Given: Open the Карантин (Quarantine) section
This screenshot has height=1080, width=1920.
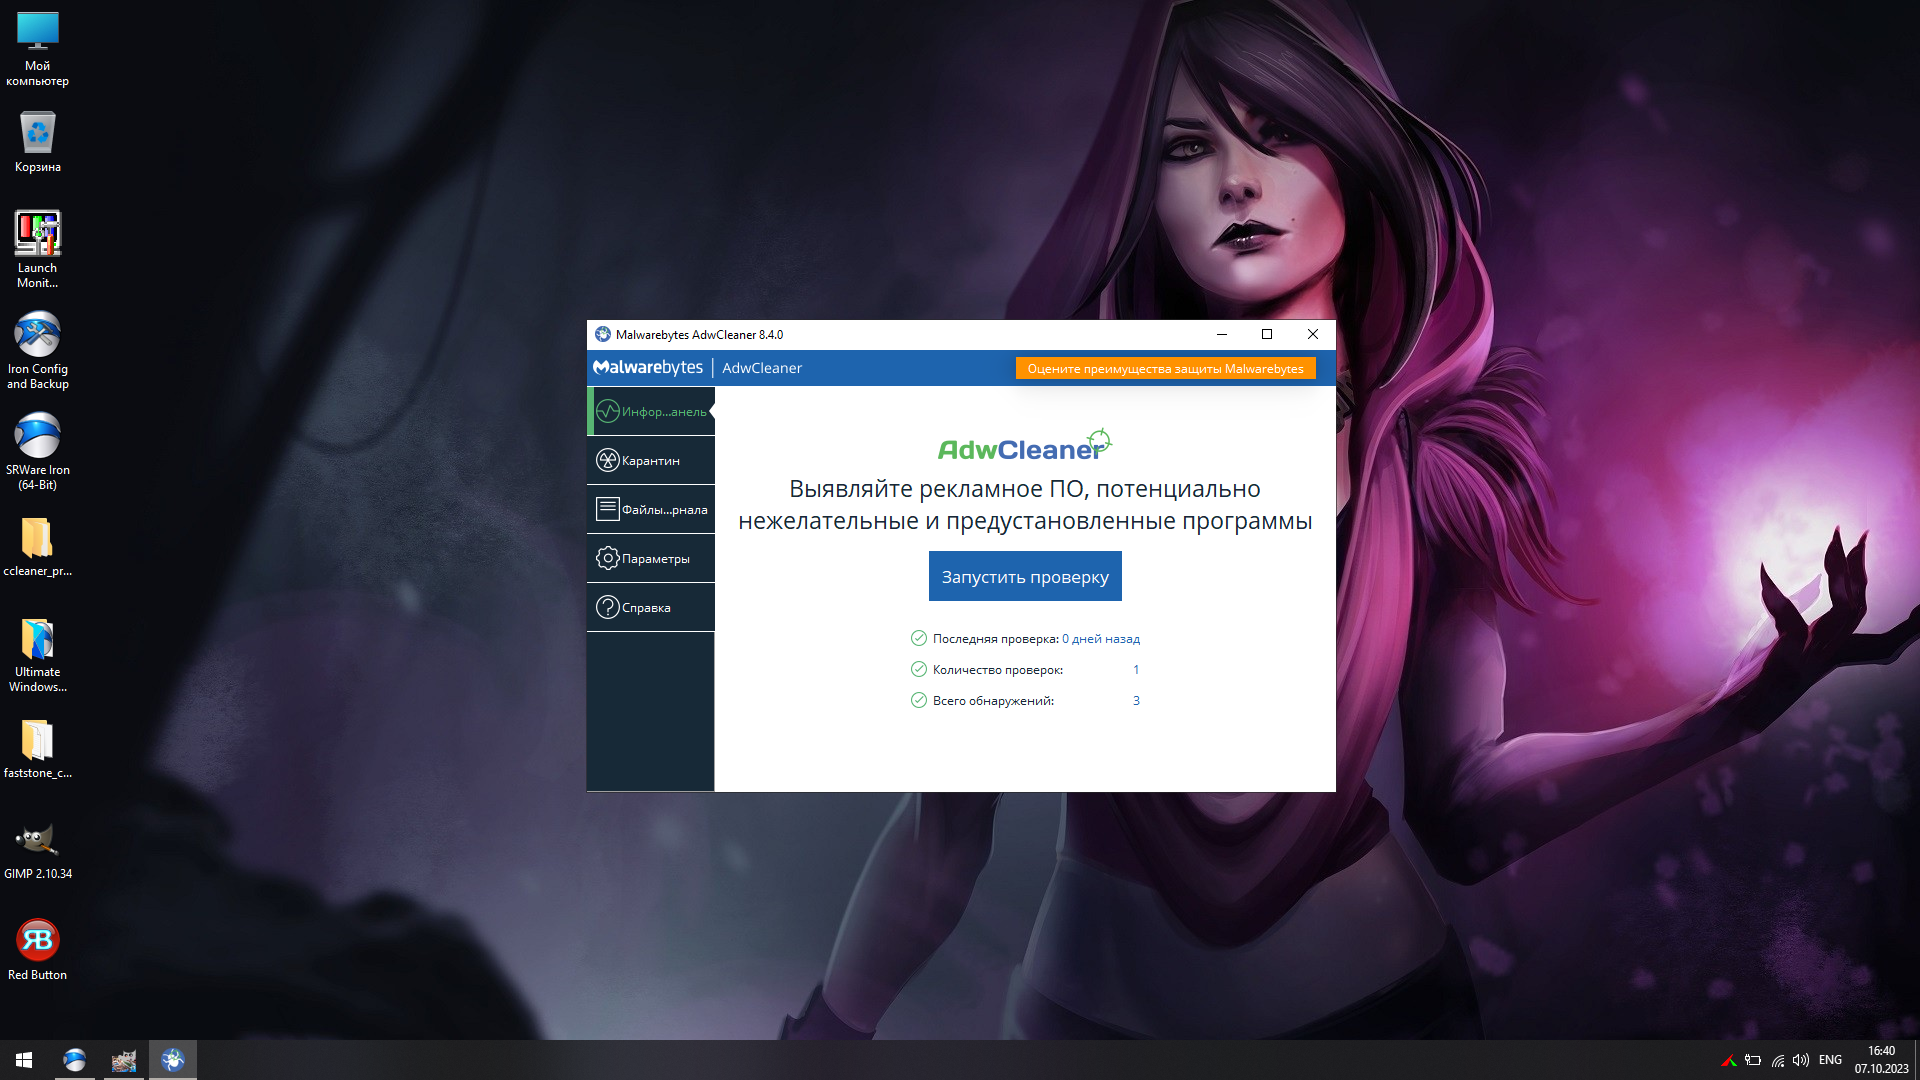Looking at the screenshot, I should 651,460.
